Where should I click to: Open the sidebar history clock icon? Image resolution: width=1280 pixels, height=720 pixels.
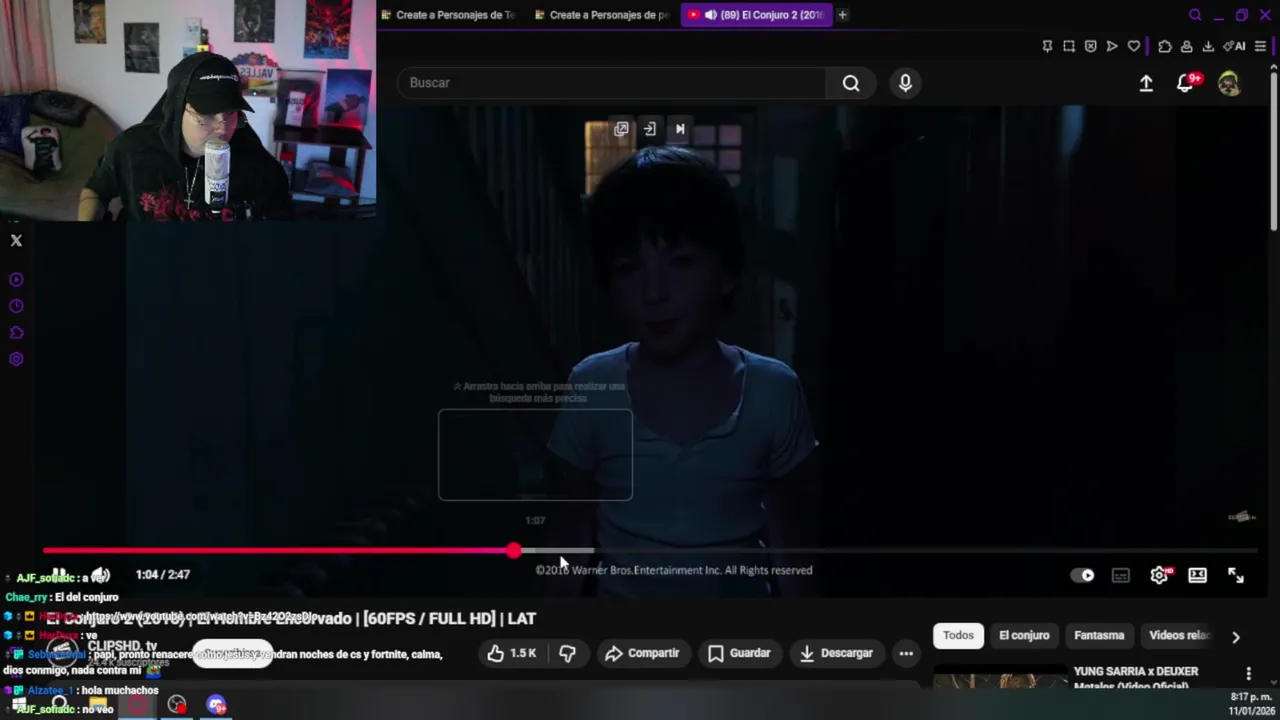[16, 306]
